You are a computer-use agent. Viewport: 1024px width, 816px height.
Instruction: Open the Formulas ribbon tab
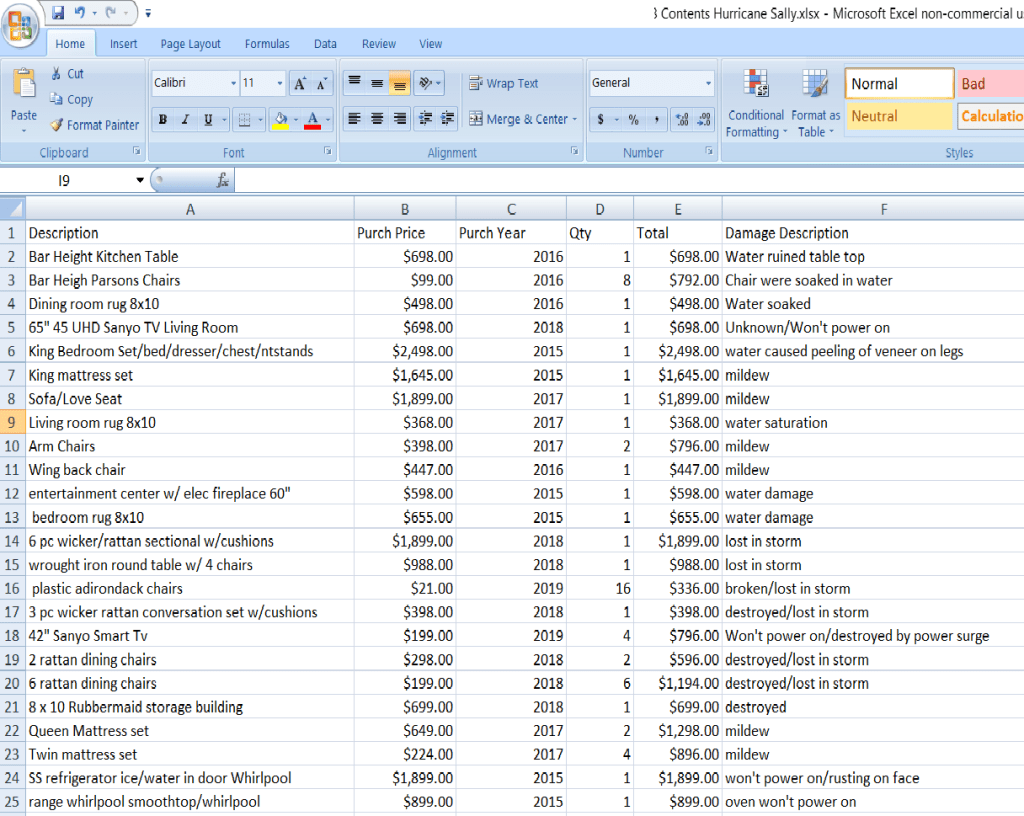coord(267,44)
